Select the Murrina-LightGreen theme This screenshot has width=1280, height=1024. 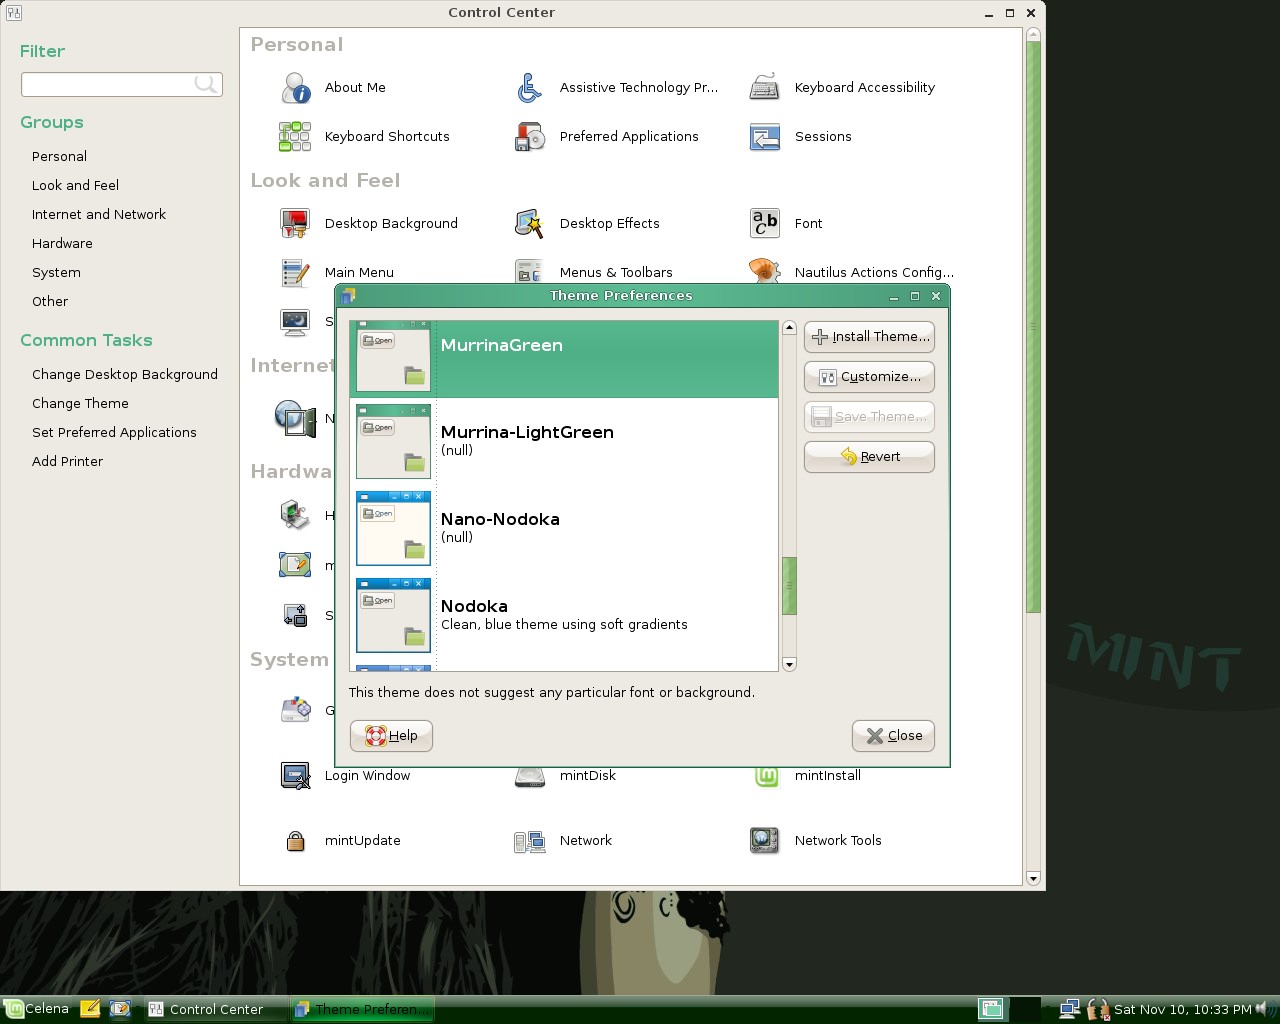[564, 441]
